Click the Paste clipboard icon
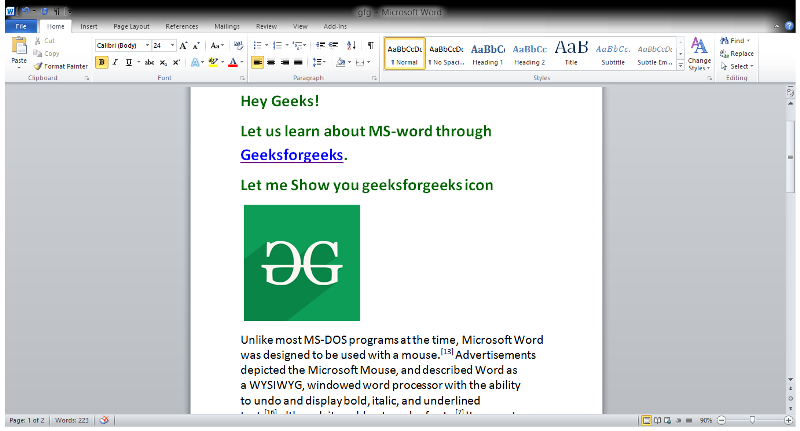This screenshot has height=431, width=800. pos(19,46)
